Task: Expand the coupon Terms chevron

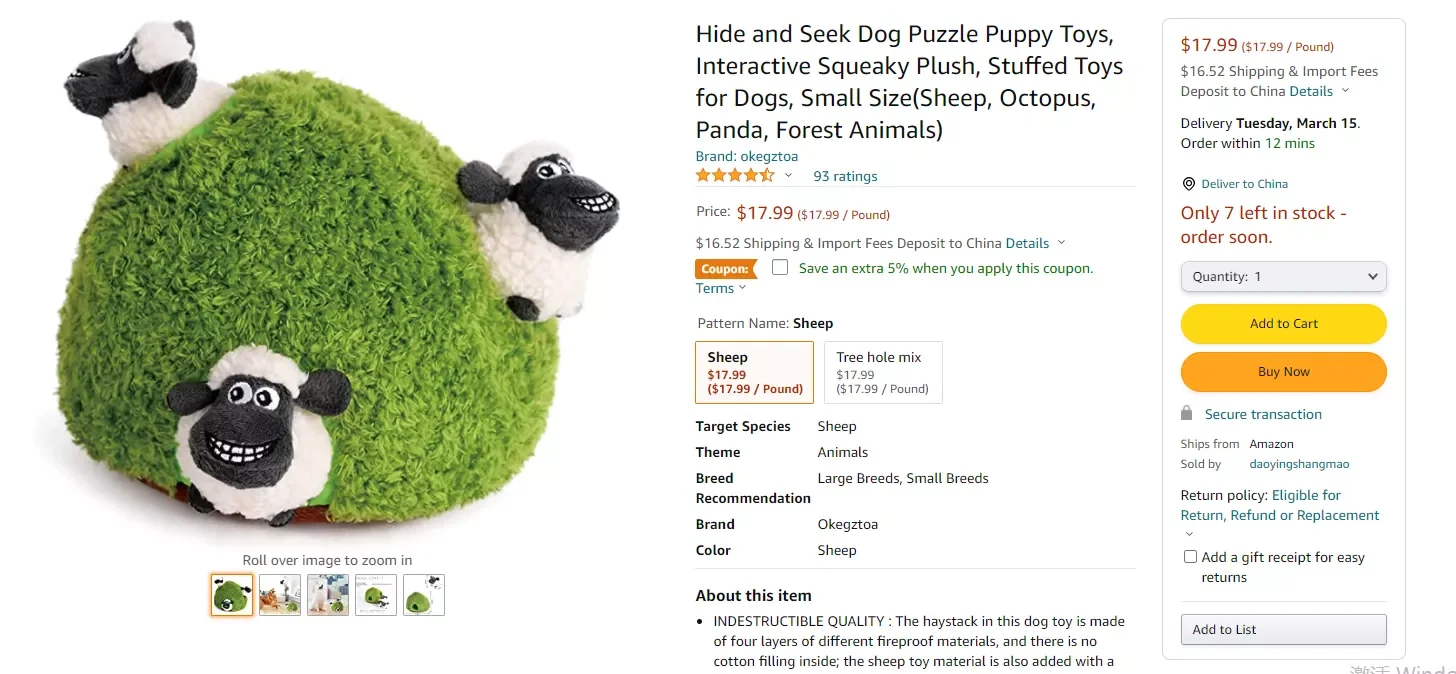Action: click(x=742, y=288)
